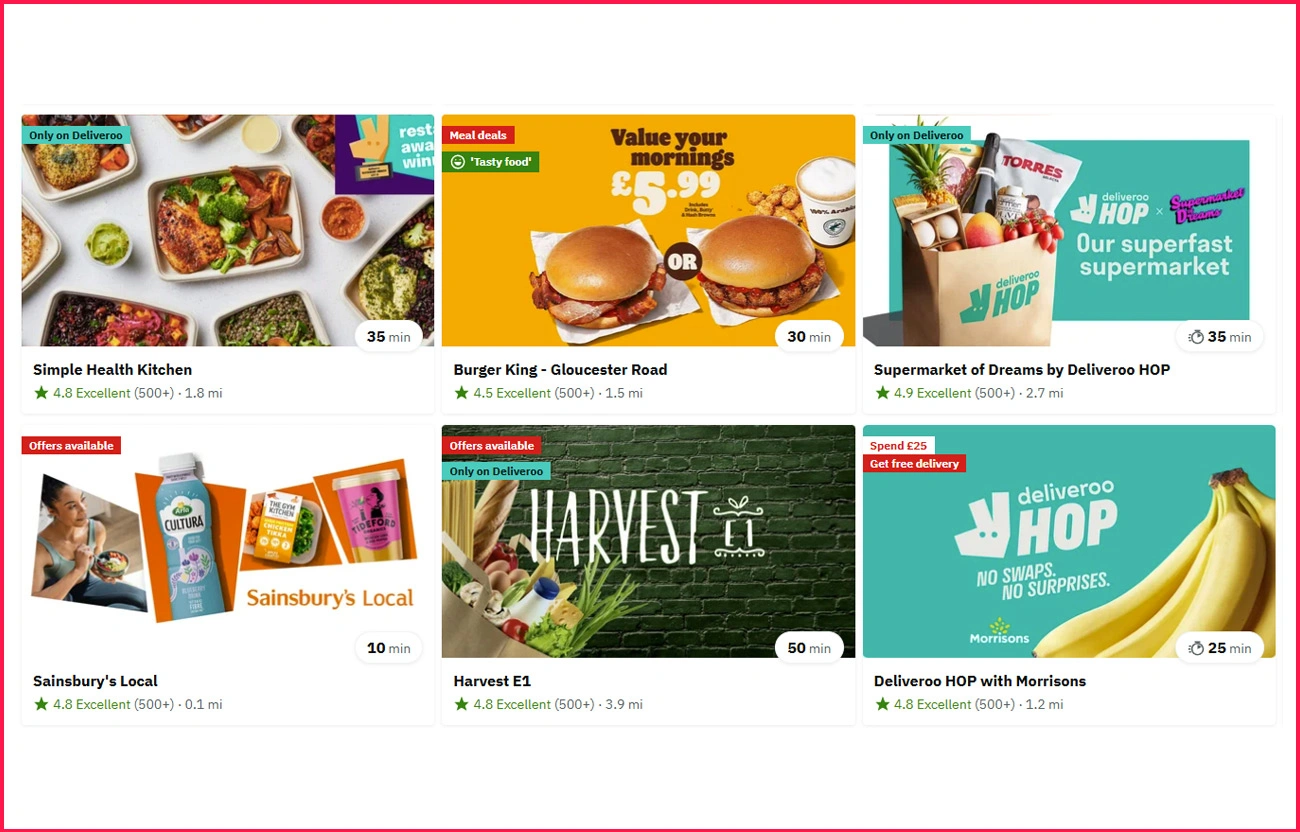Select the 'Offers available' tag on Sainsbury's Local

71,446
